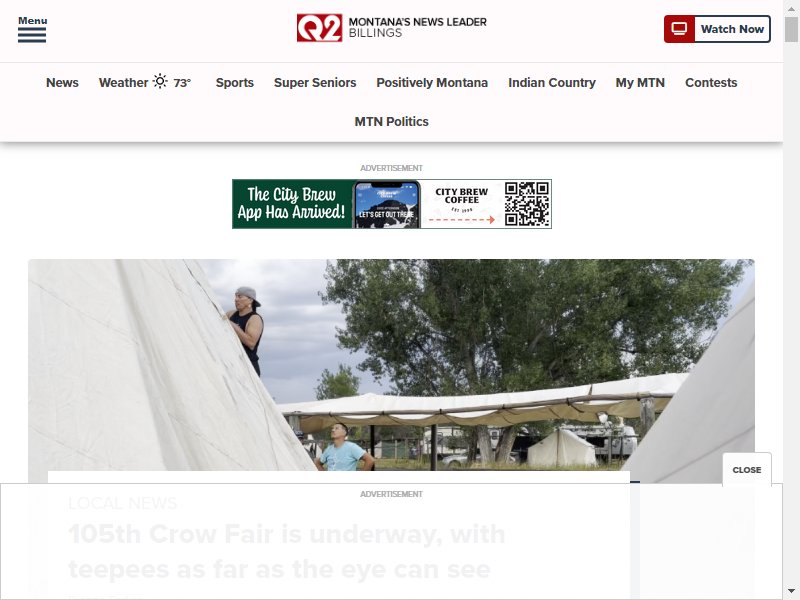Screen dimensions: 800x600
Task: Click the Q2 logo
Action: pyautogui.click(x=319, y=28)
